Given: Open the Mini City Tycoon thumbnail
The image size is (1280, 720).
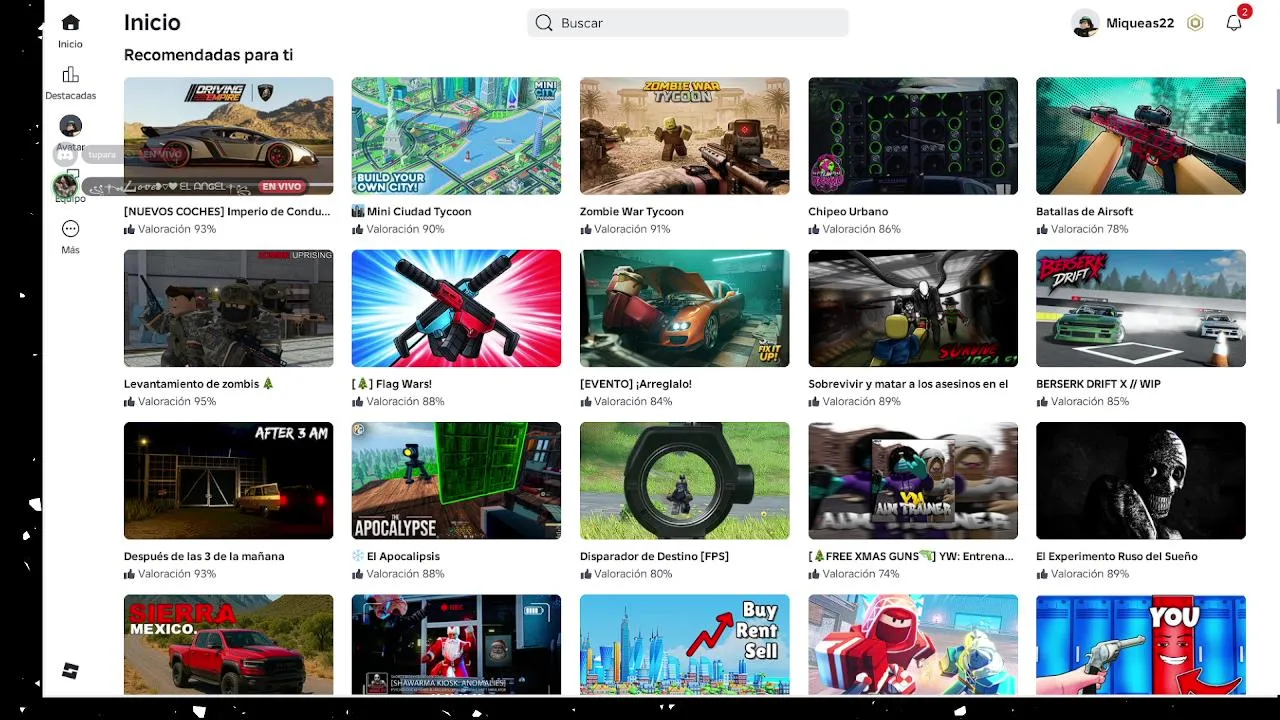Looking at the screenshot, I should click(456, 136).
